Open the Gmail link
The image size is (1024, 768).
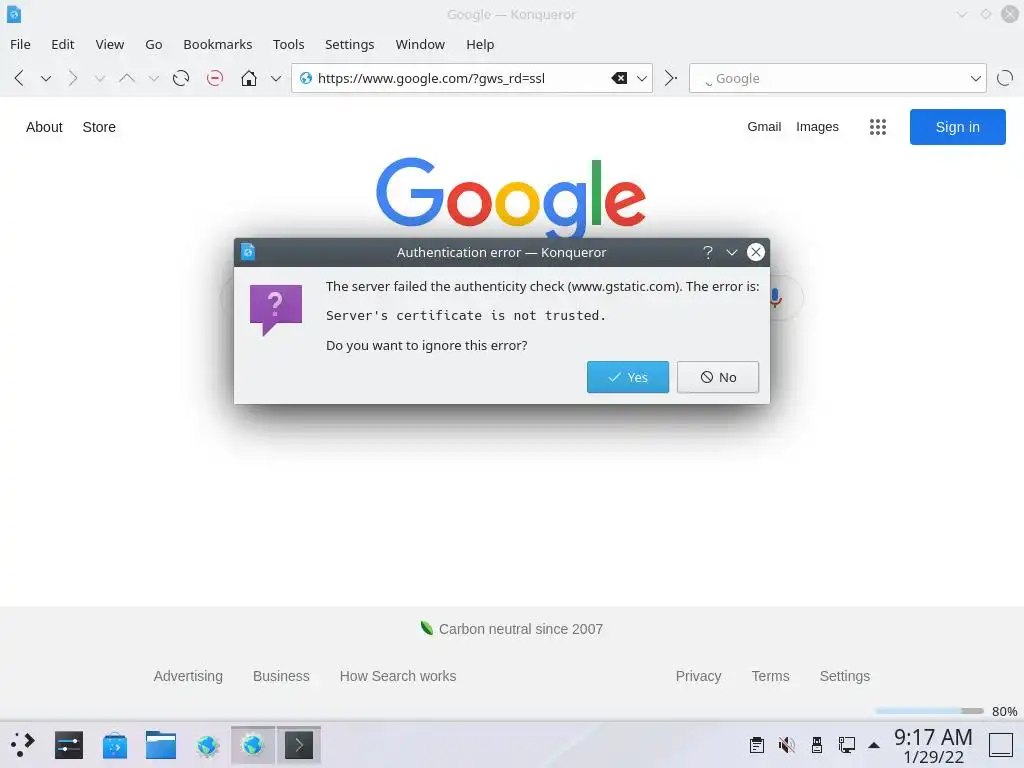[764, 127]
